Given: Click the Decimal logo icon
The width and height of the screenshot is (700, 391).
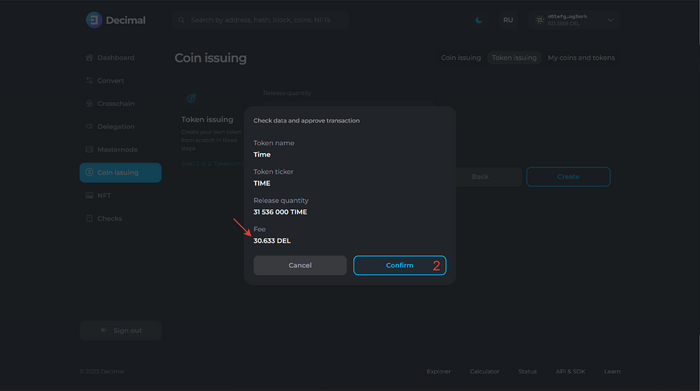Looking at the screenshot, I should (x=94, y=20).
